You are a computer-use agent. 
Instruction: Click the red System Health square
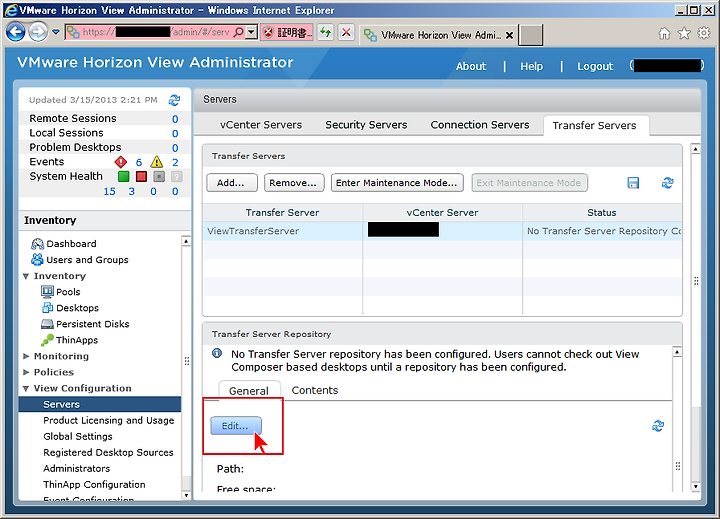click(141, 176)
